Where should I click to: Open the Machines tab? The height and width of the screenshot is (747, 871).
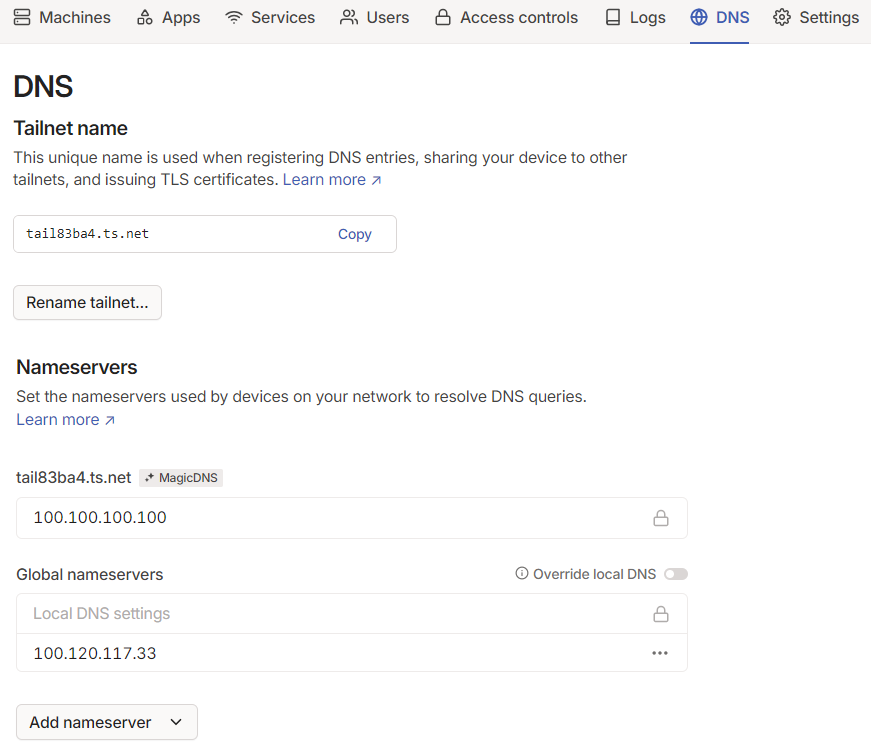(x=62, y=18)
